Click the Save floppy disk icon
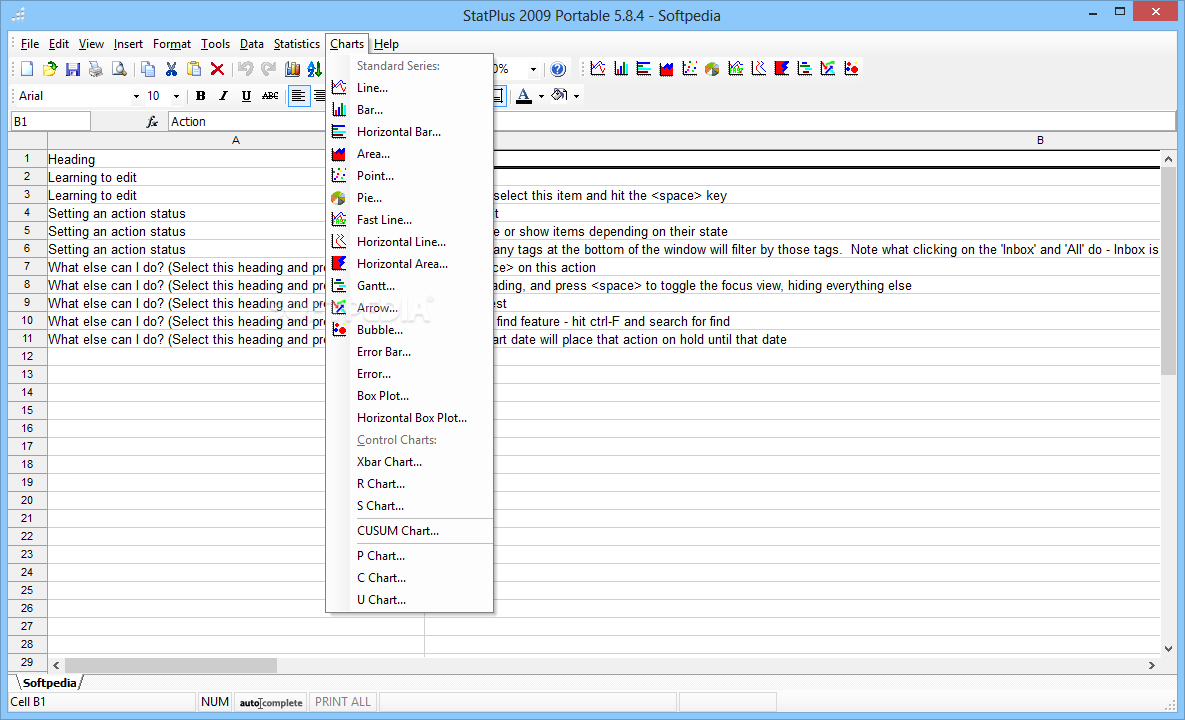 pyautogui.click(x=73, y=69)
